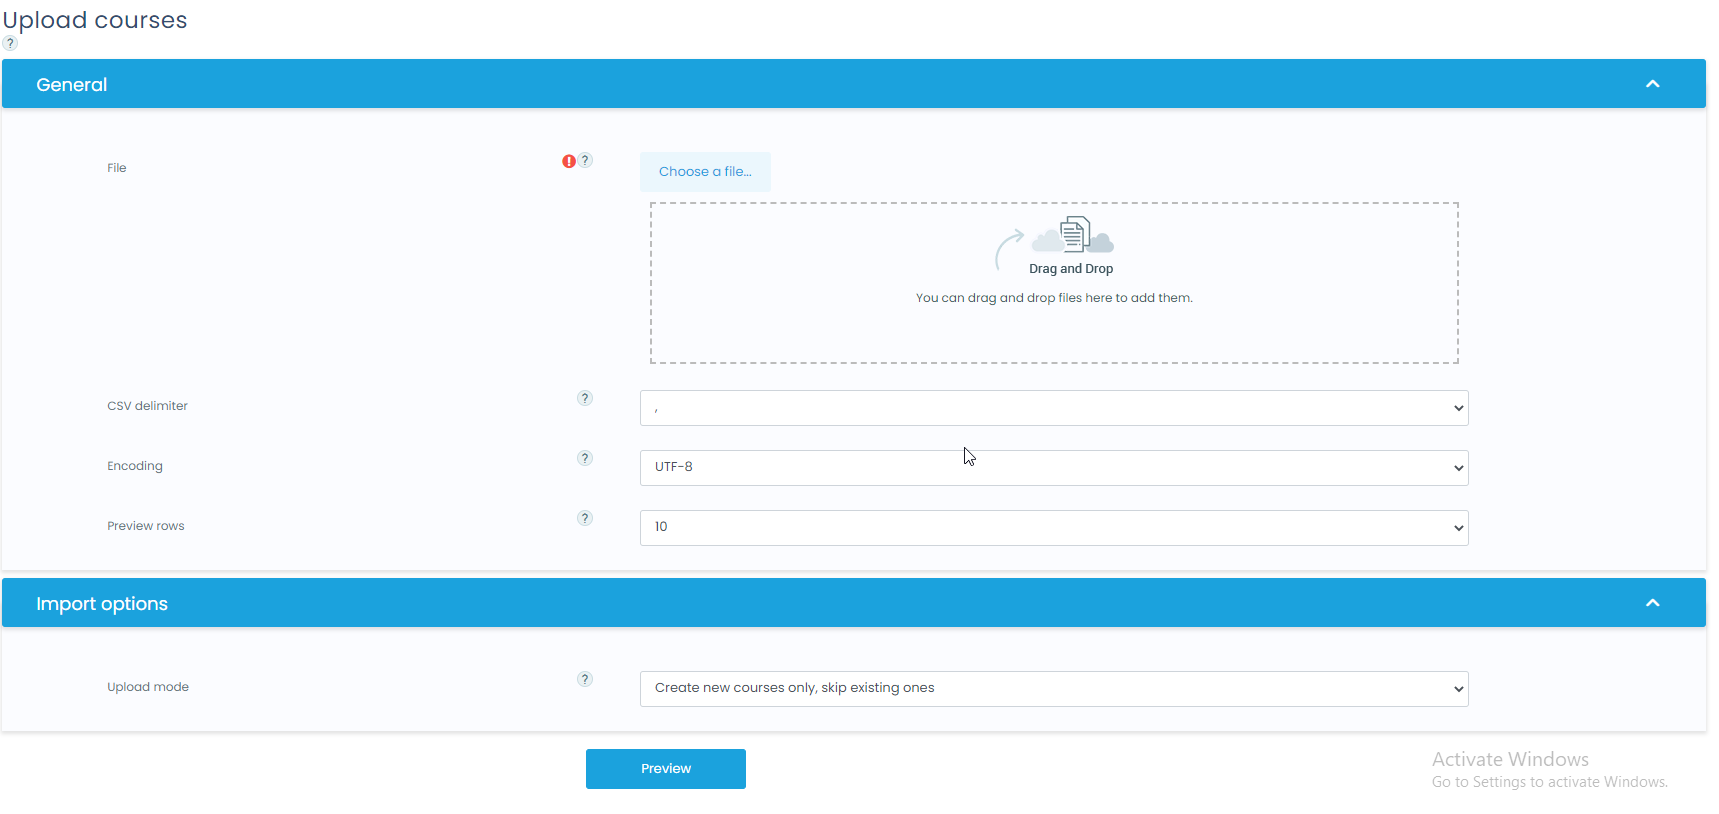Click the Choose a file button
The height and width of the screenshot is (814, 1719).
tap(705, 172)
